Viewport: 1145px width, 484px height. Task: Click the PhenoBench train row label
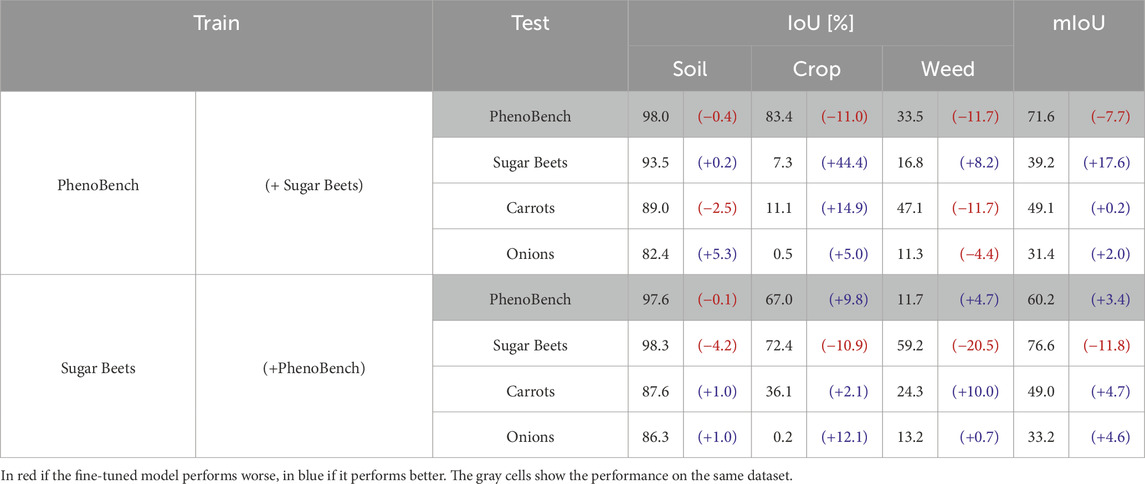[98, 185]
